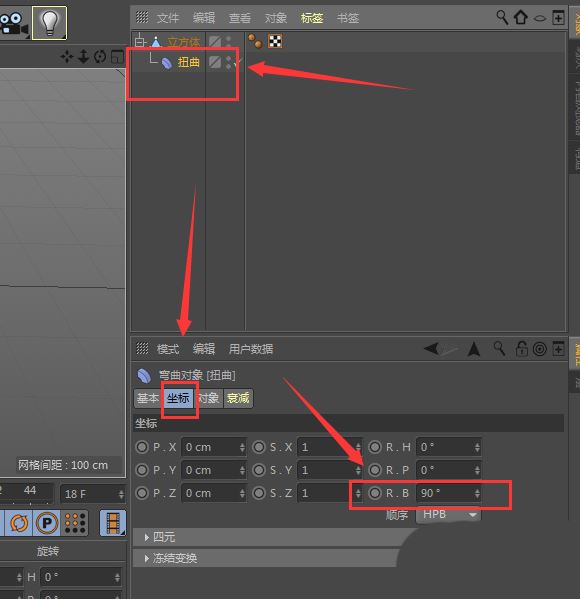
Task: Expand the 四元 section
Action: pos(164,537)
